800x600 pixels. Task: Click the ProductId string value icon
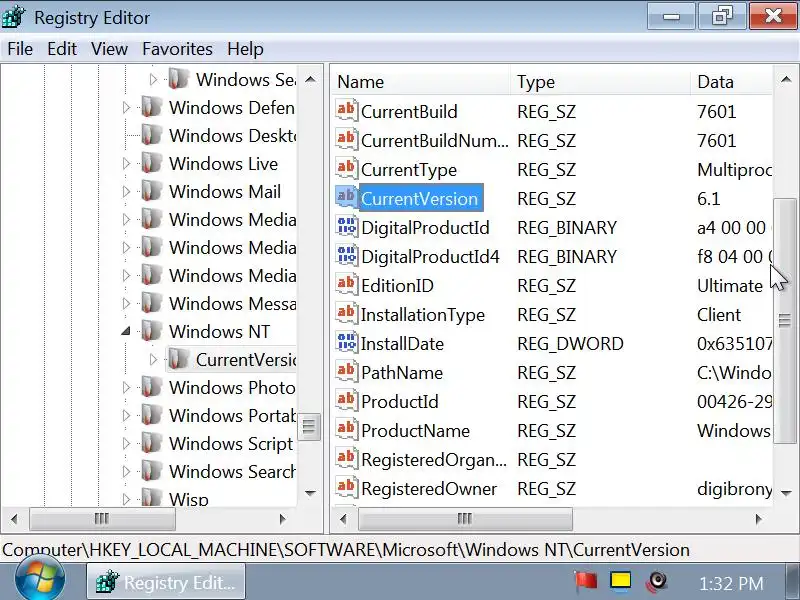(346, 402)
